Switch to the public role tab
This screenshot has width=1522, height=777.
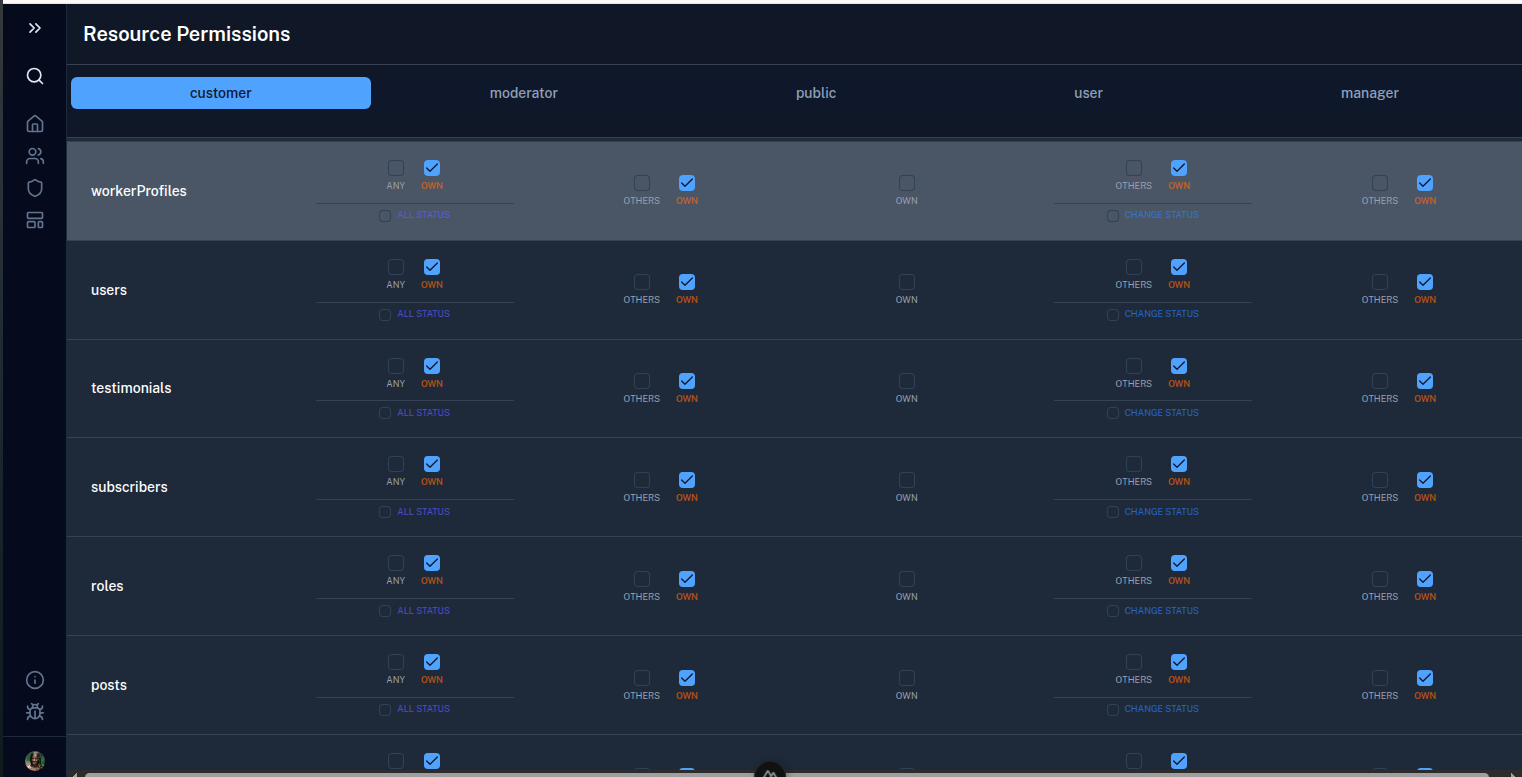(816, 93)
